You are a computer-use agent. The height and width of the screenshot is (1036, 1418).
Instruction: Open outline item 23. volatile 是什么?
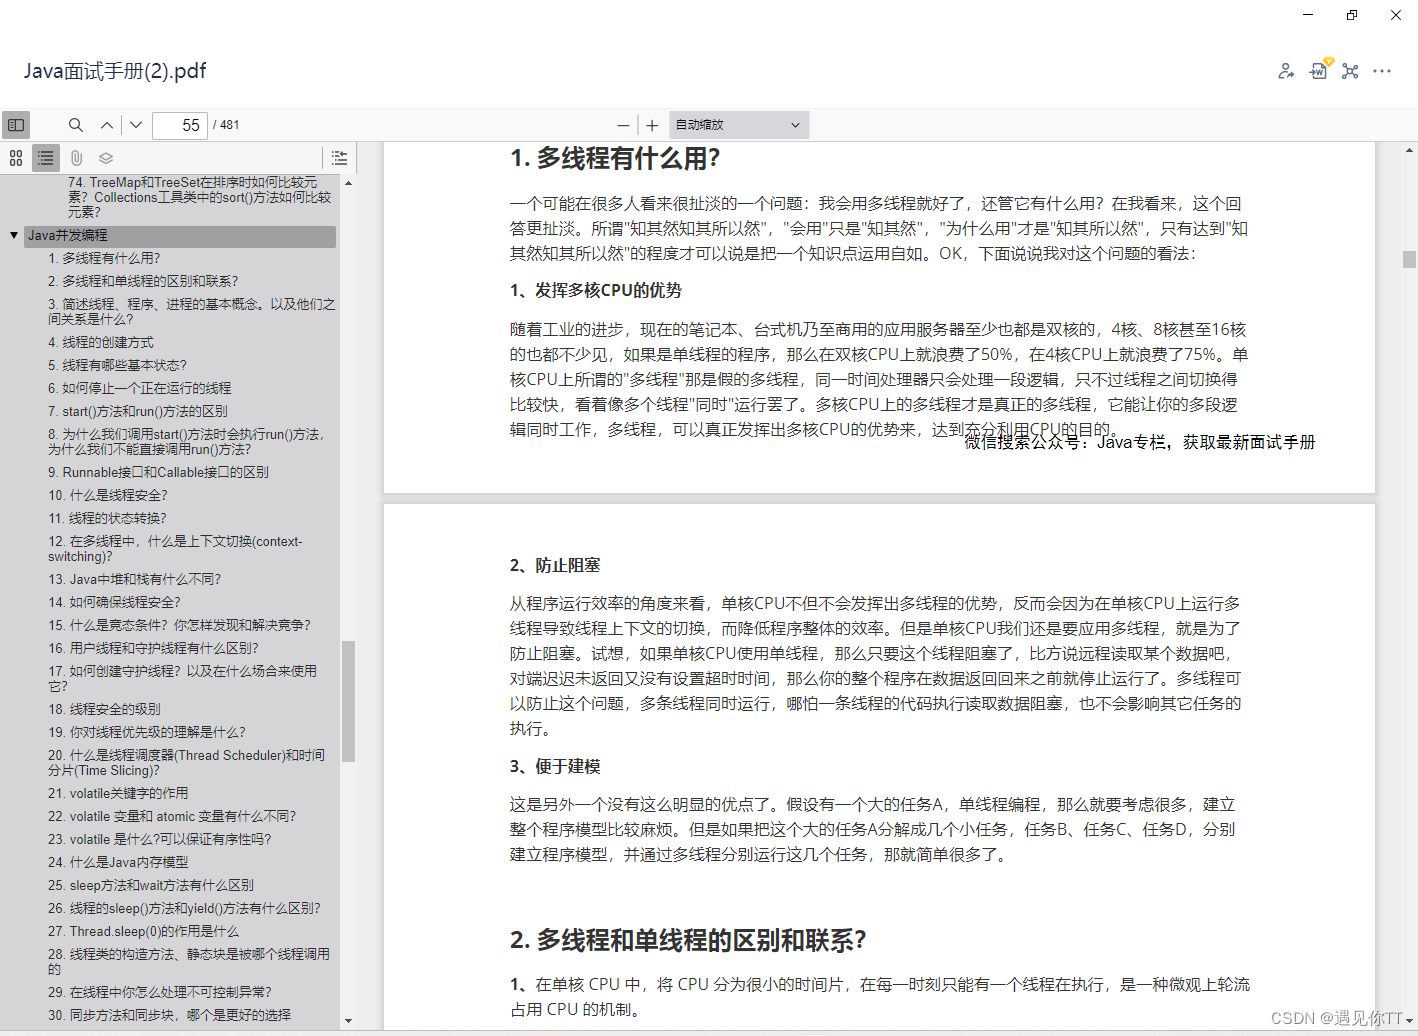coord(160,839)
